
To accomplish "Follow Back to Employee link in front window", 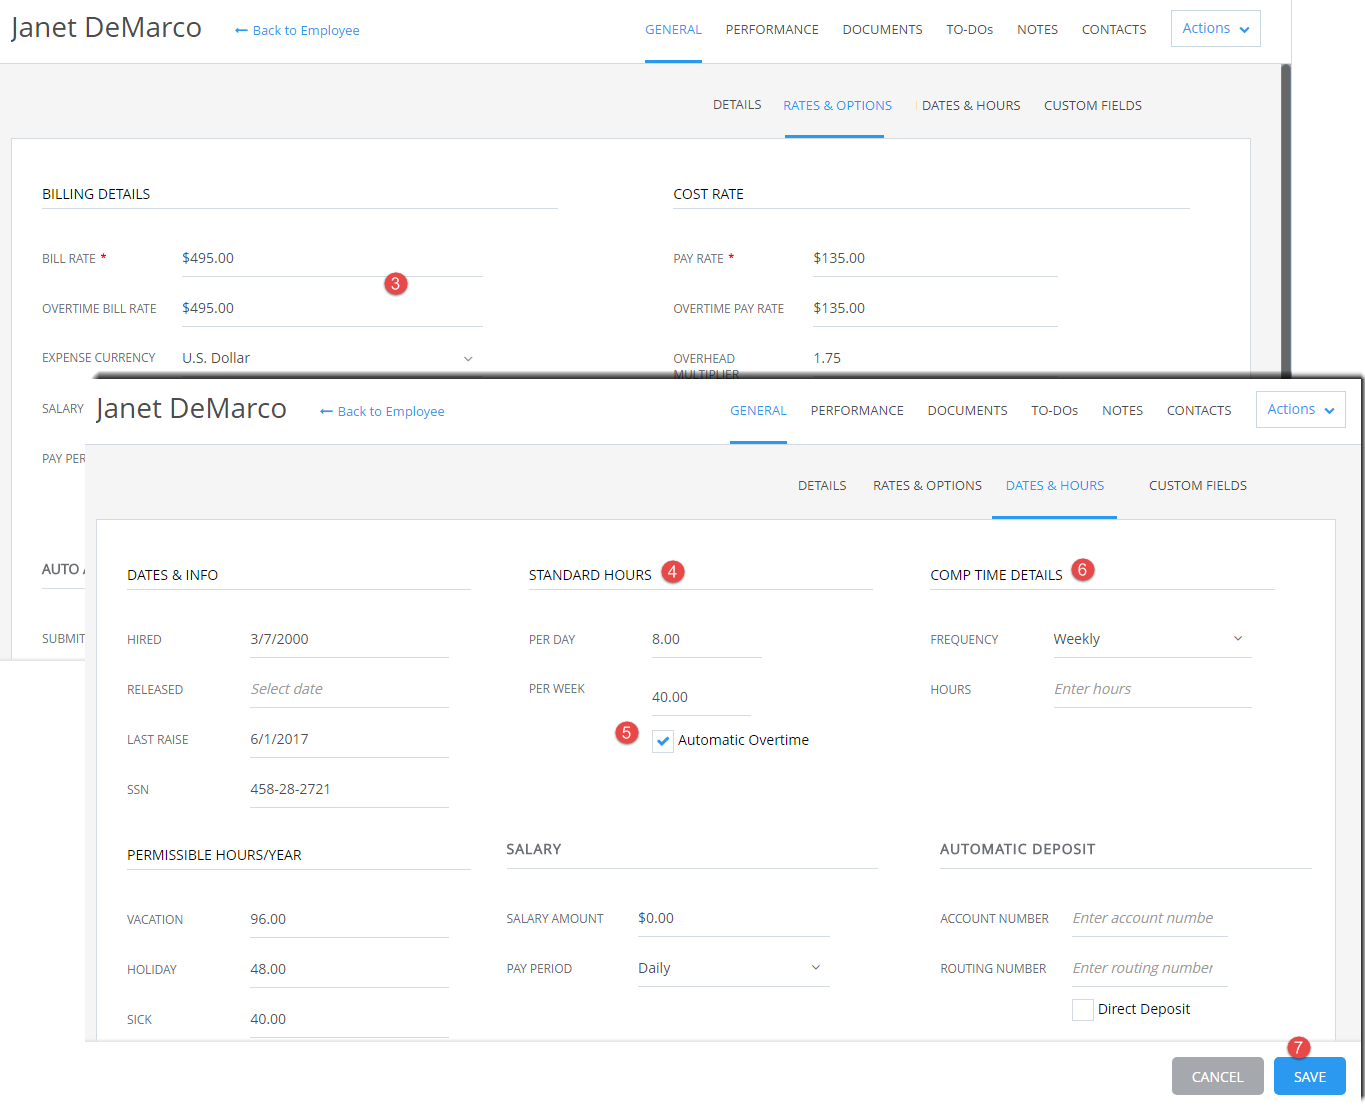I will 382,411.
